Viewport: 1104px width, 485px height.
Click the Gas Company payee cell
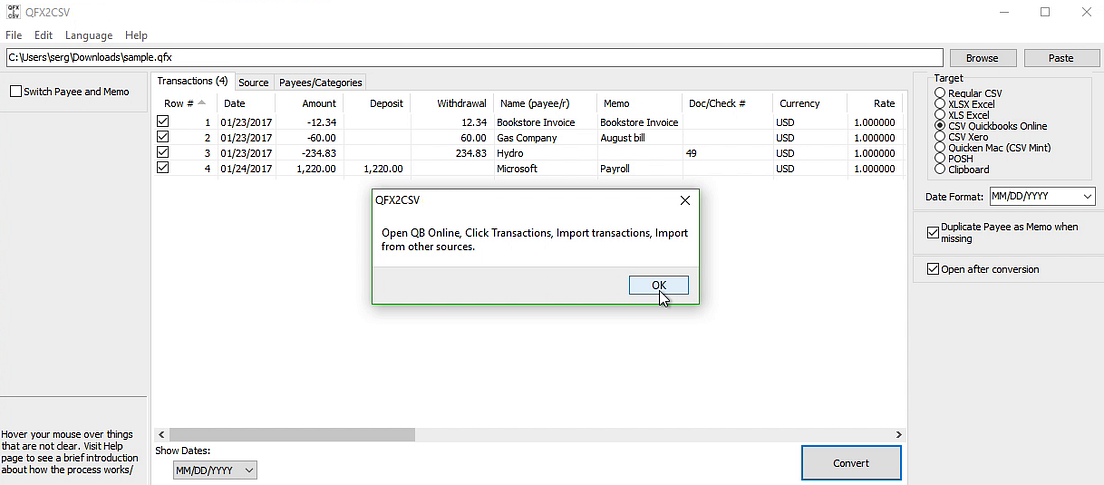click(x=545, y=137)
